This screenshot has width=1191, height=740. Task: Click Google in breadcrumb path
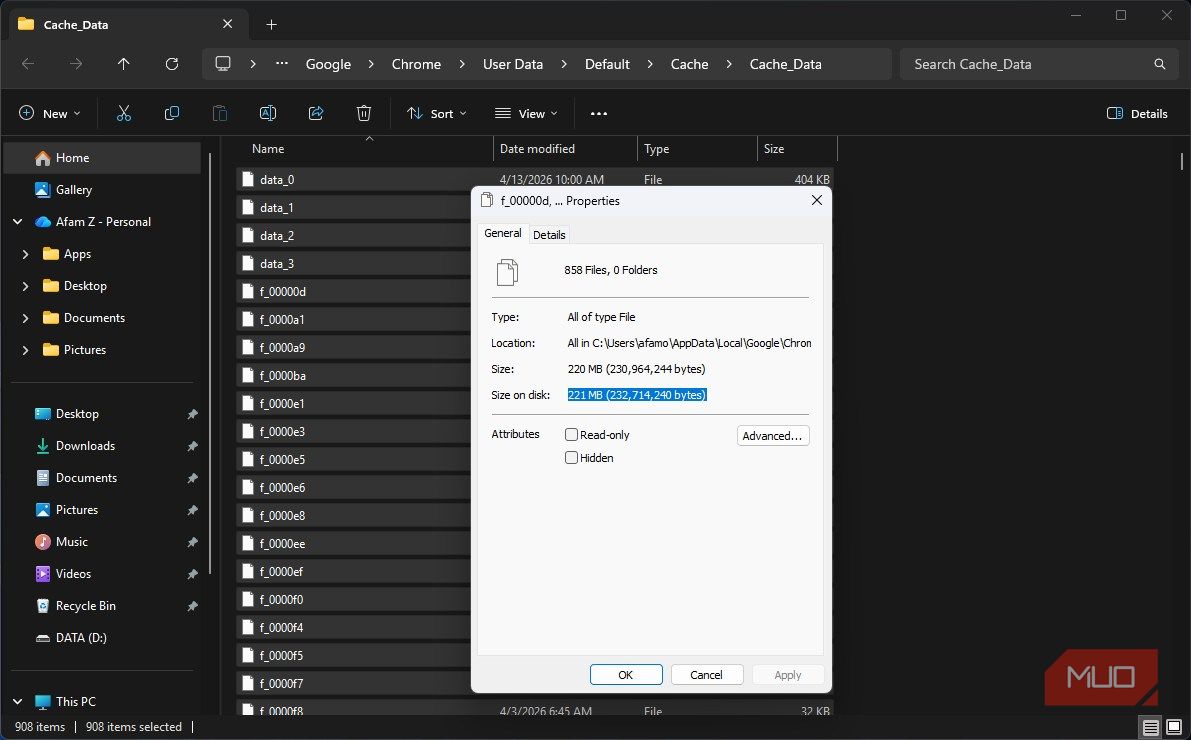tap(328, 64)
